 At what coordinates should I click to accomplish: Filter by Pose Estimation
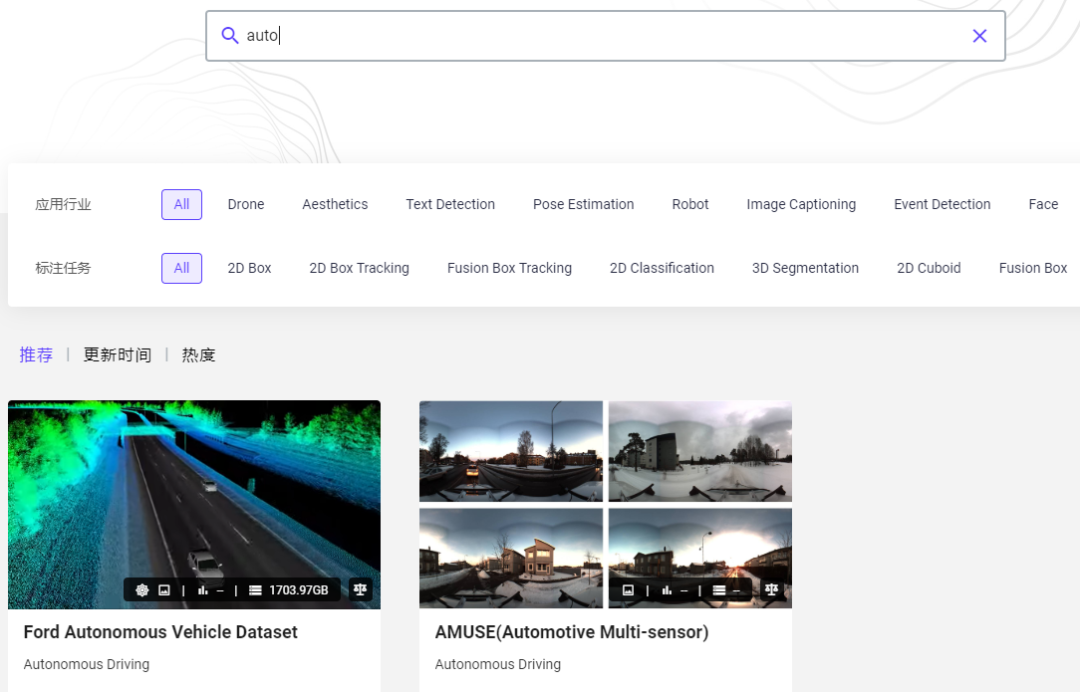tap(583, 205)
